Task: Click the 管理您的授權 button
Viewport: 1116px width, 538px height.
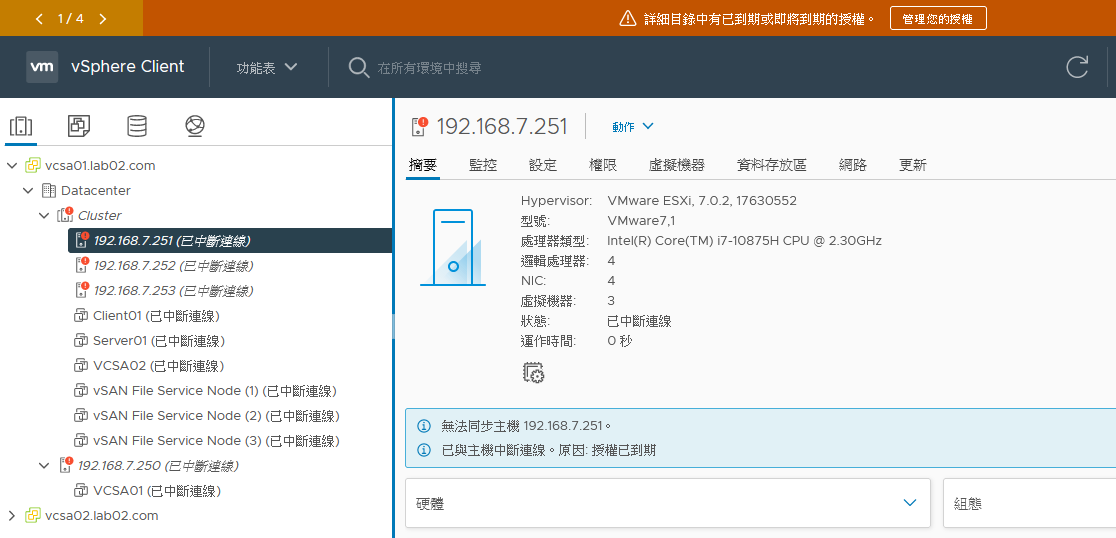Action: click(938, 19)
